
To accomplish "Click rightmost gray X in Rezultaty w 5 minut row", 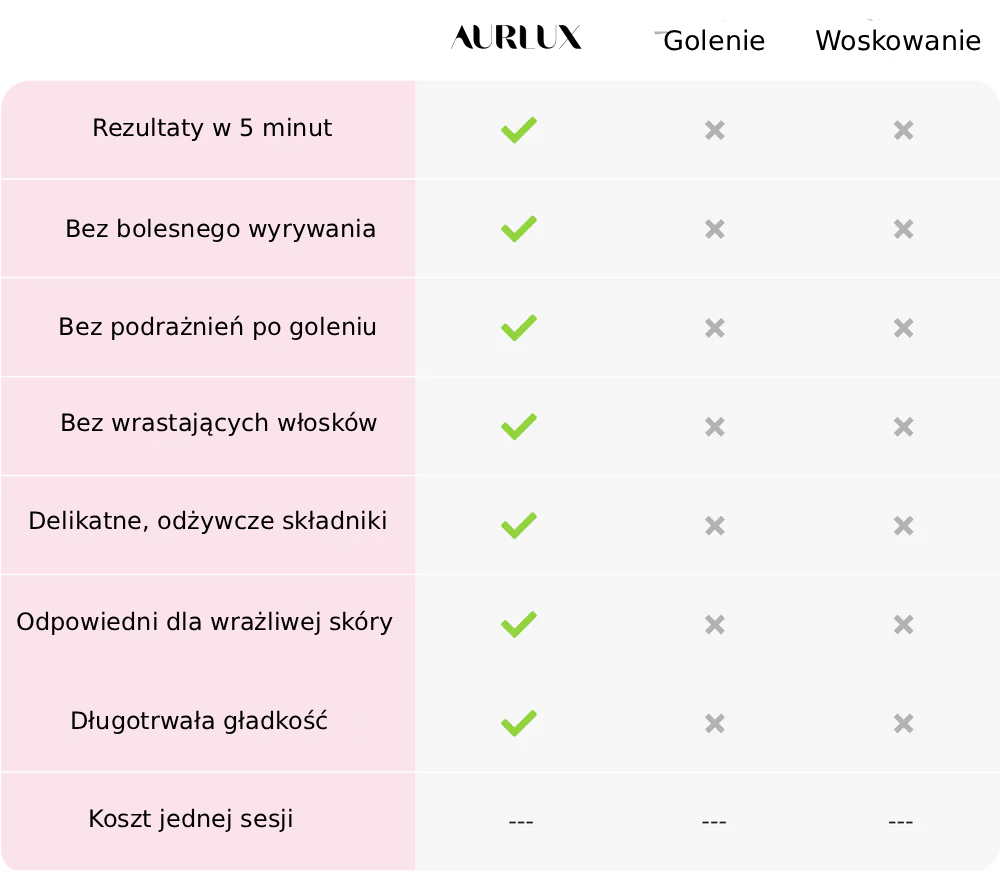I will [x=903, y=130].
